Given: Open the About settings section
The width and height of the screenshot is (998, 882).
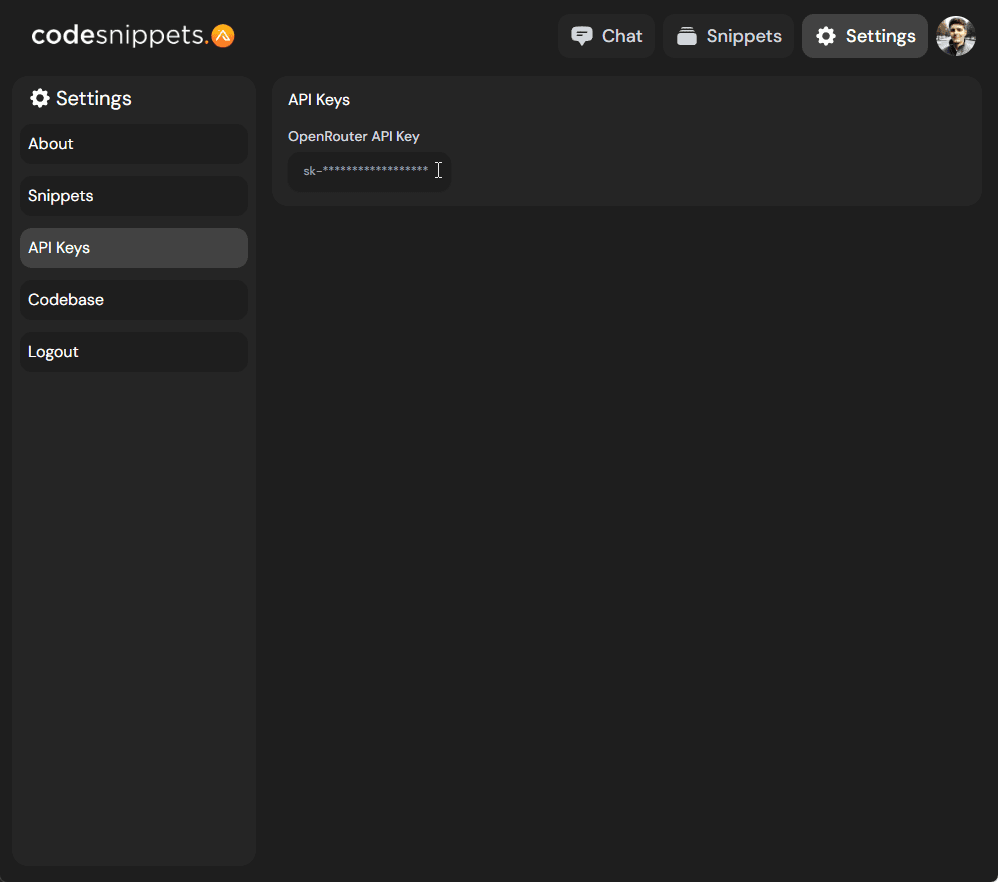Looking at the screenshot, I should click(134, 144).
